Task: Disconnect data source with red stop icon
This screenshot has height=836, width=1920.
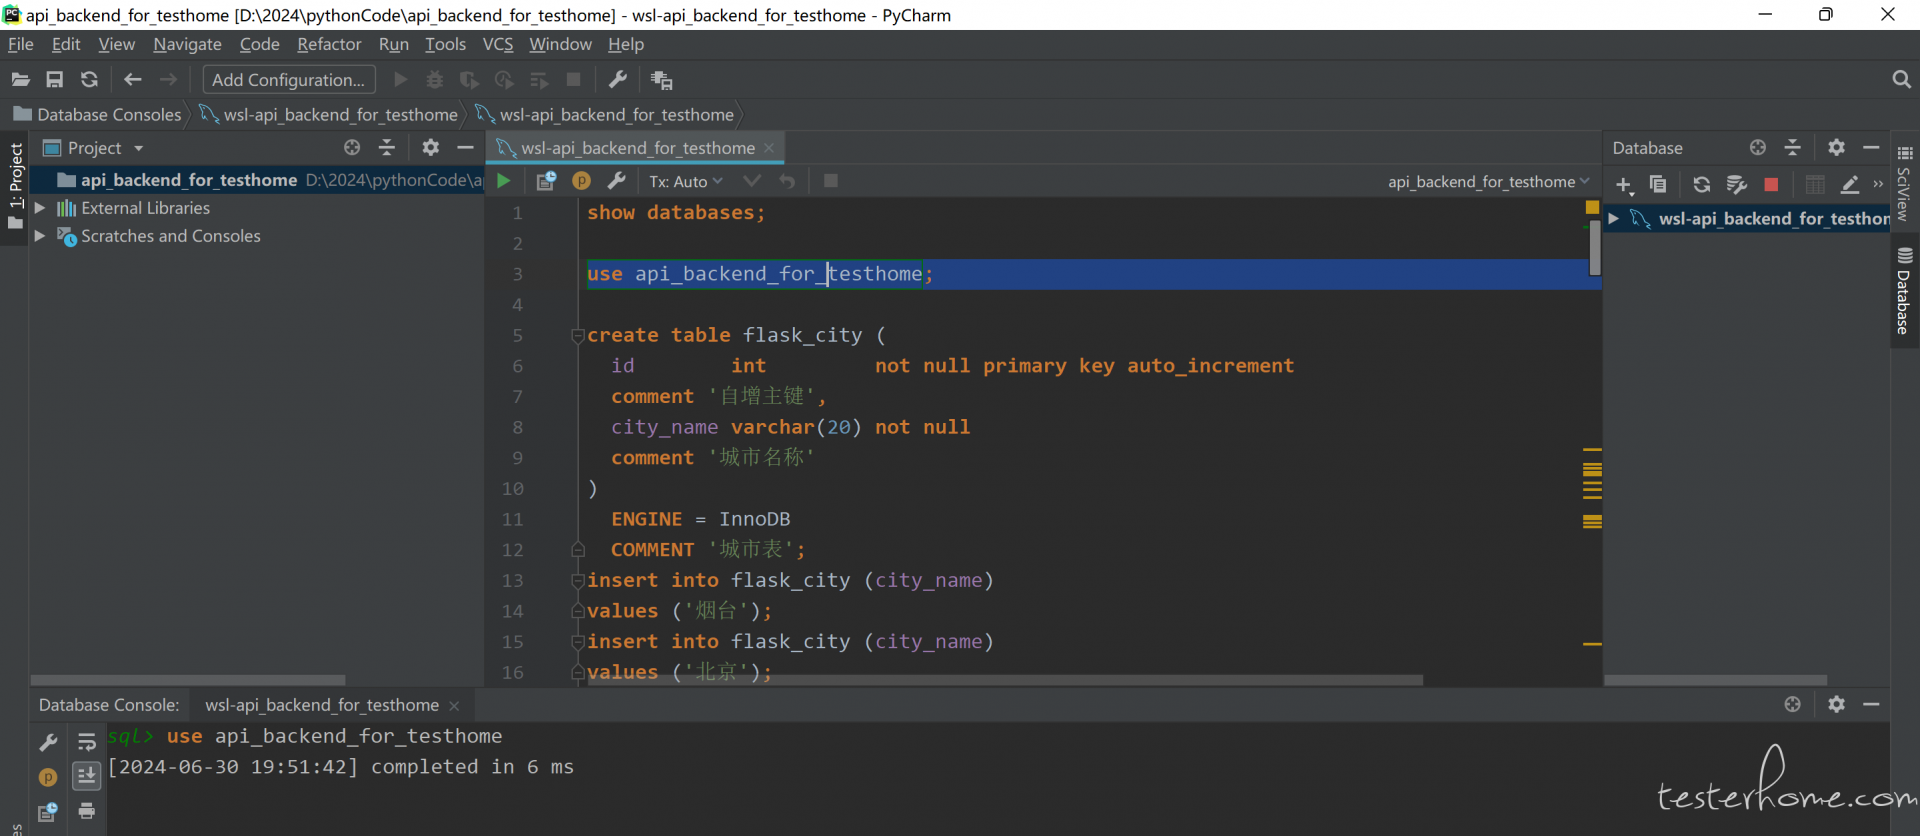Action: (1771, 185)
